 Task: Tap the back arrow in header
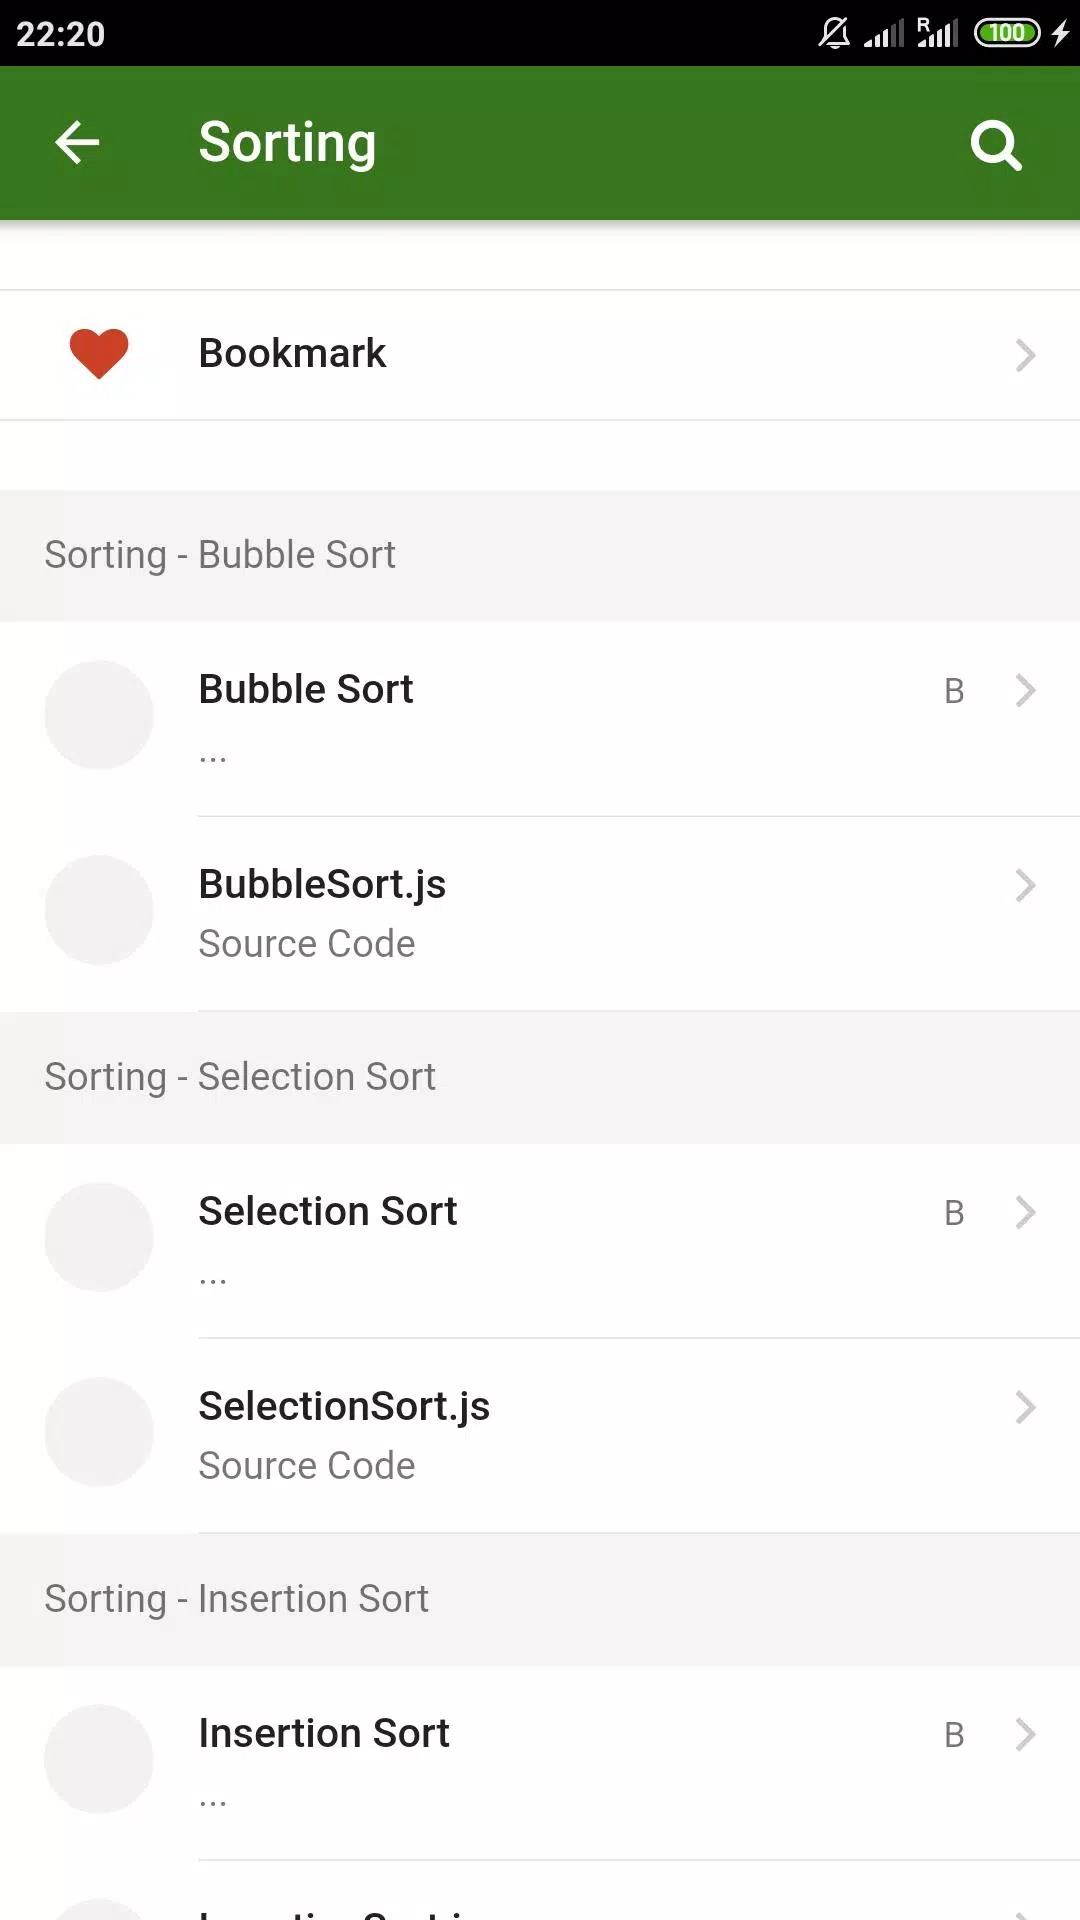tap(77, 142)
